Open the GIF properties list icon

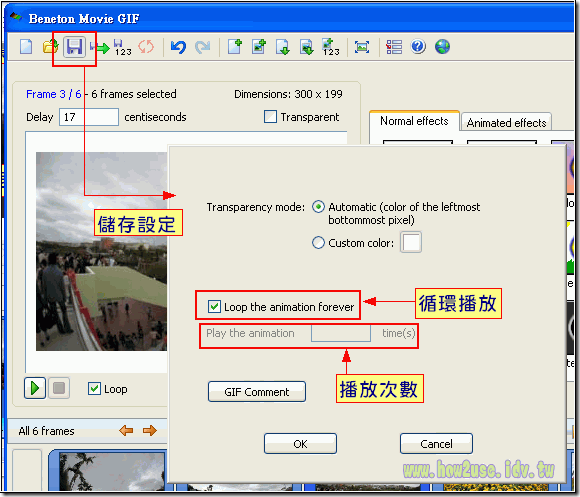coord(394,47)
